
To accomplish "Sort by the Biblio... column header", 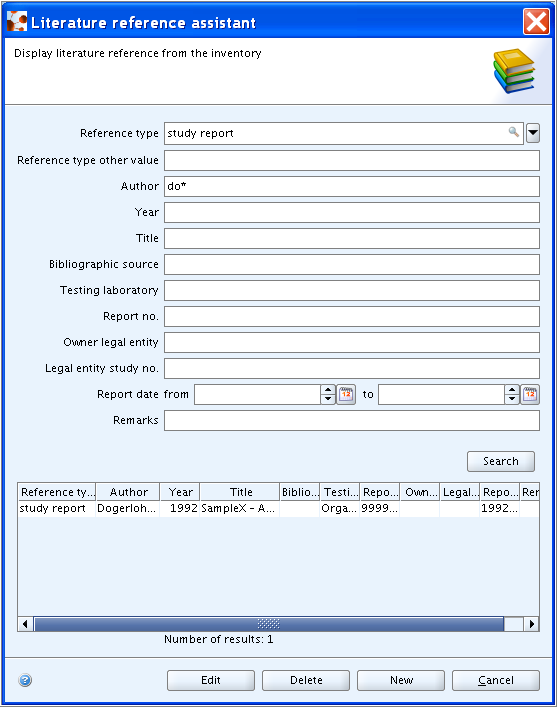I will [300, 492].
